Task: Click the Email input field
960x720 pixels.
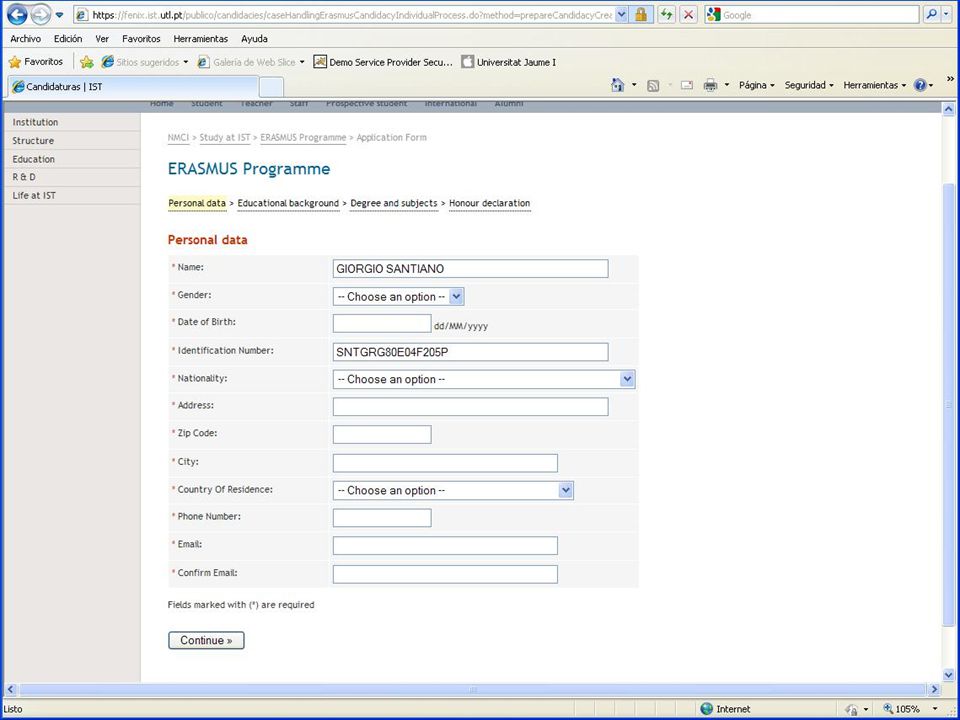Action: coord(445,546)
